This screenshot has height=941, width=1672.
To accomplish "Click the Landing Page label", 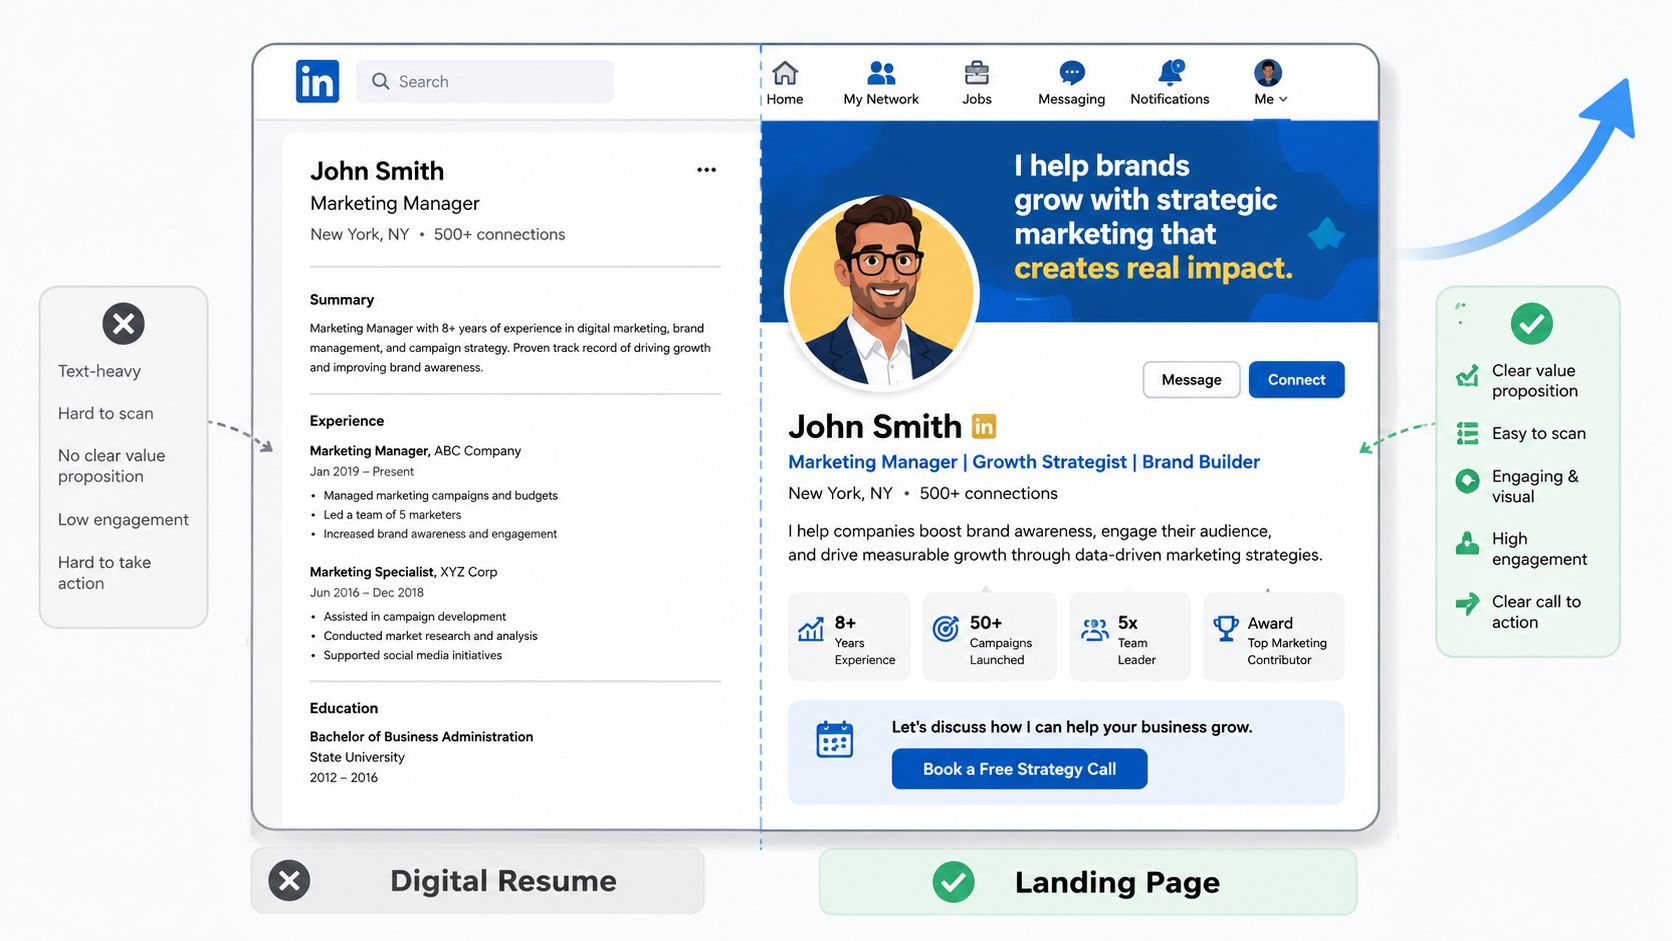I will pyautogui.click(x=1117, y=883).
